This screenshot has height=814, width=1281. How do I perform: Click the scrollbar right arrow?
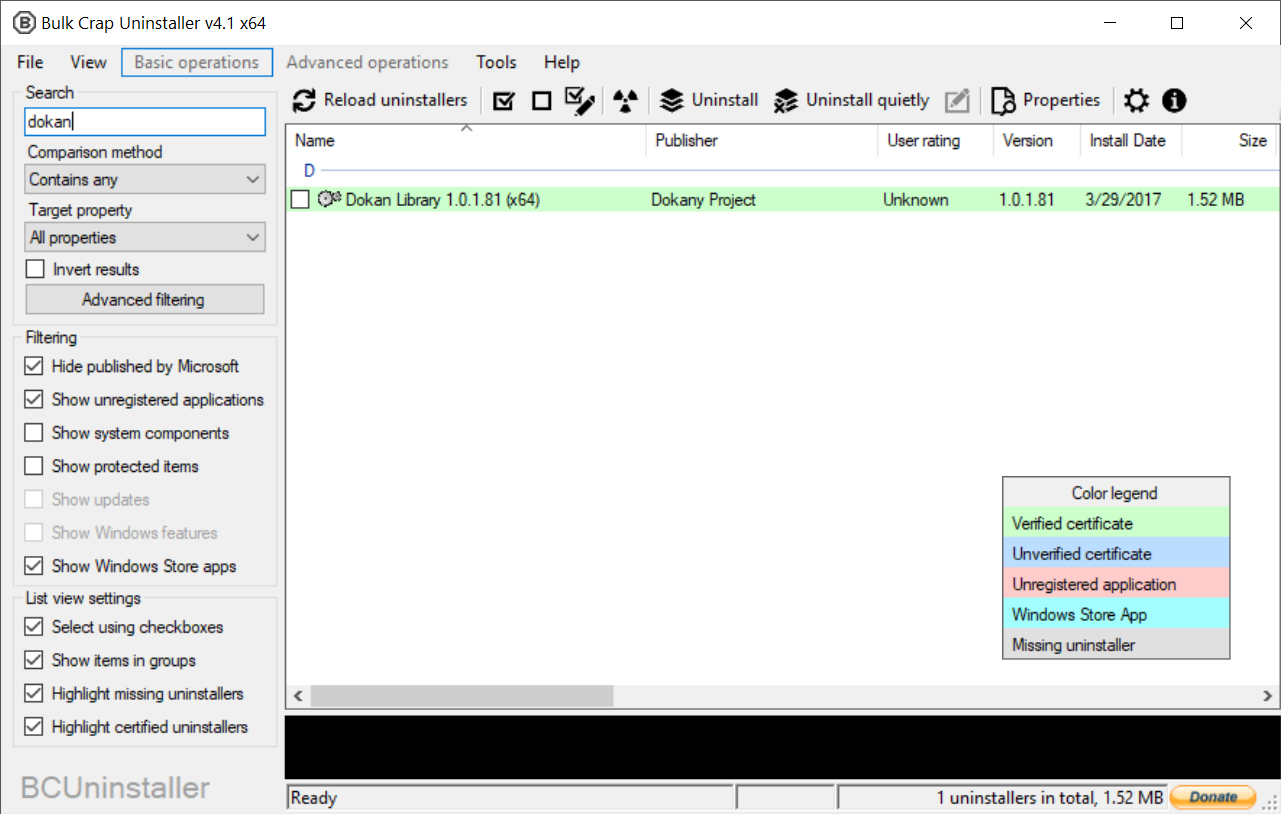coord(1267,695)
